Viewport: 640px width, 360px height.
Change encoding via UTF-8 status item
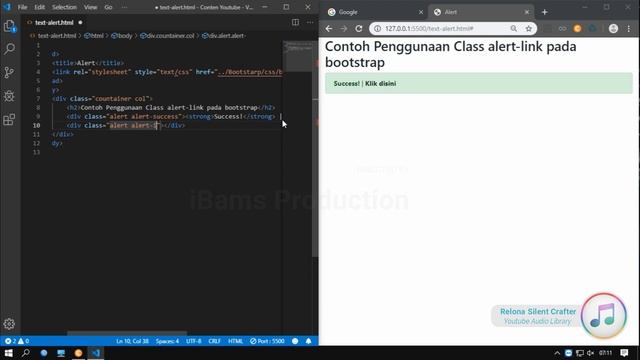click(x=193, y=341)
